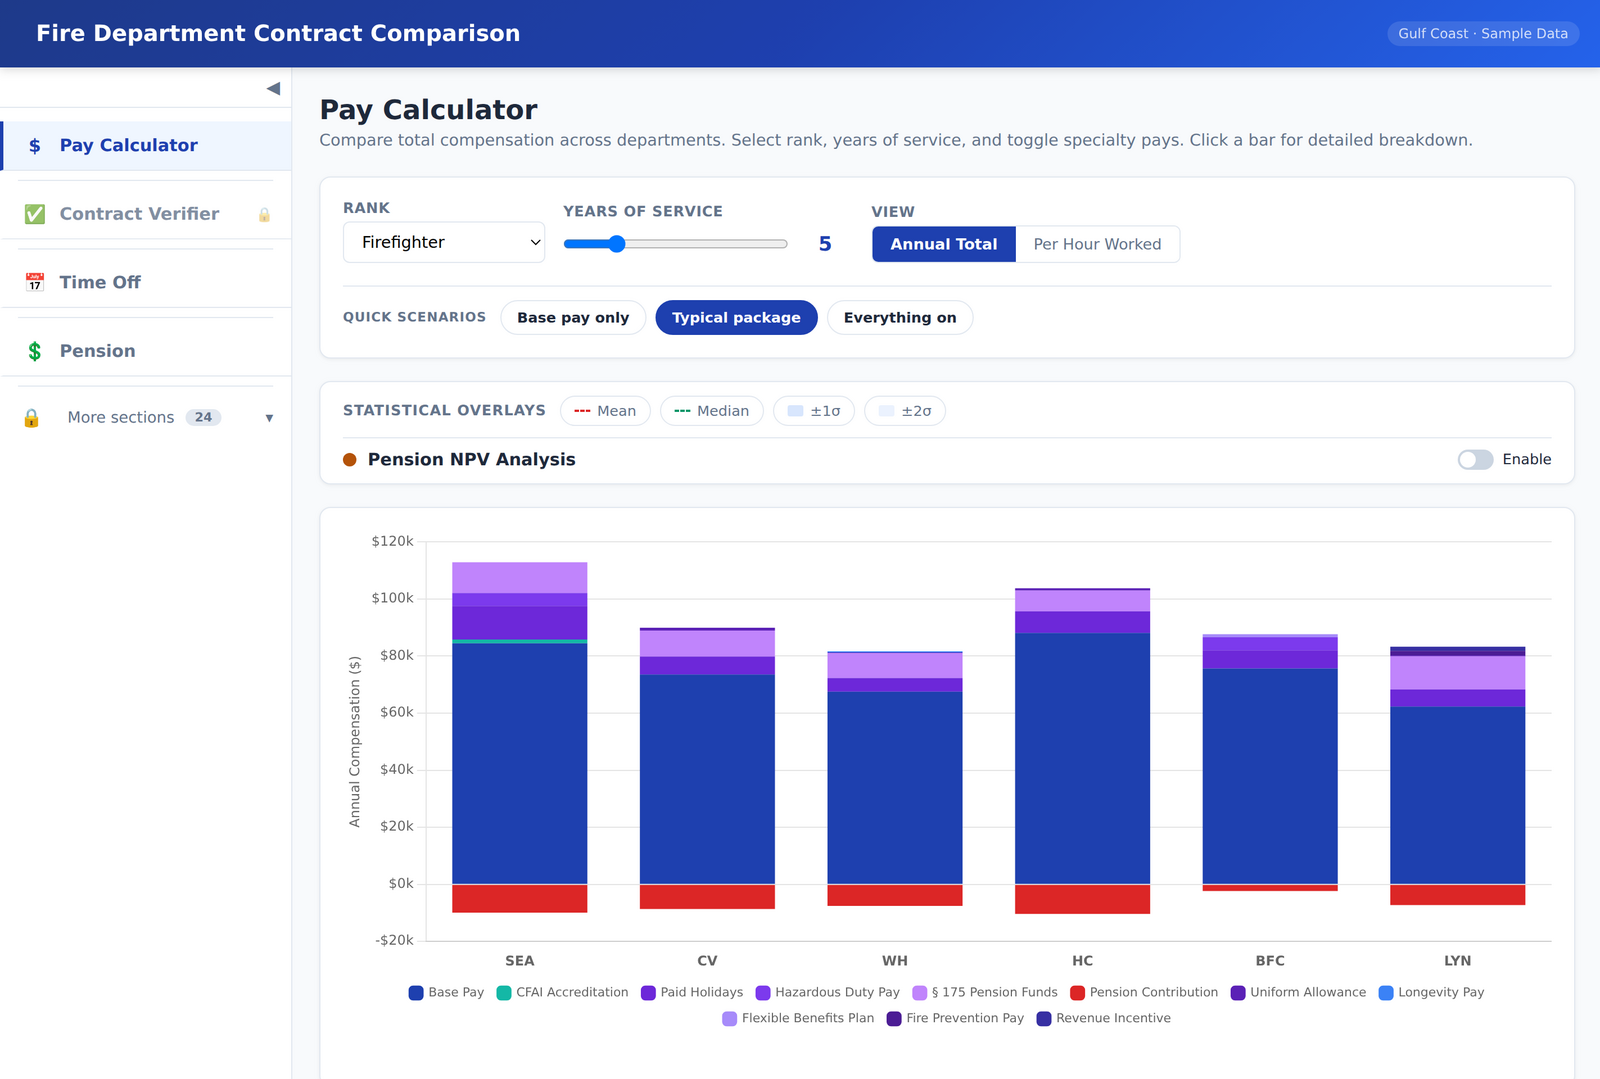Toggle Longevity Pay legend entry
This screenshot has width=1600, height=1079.
[1431, 993]
